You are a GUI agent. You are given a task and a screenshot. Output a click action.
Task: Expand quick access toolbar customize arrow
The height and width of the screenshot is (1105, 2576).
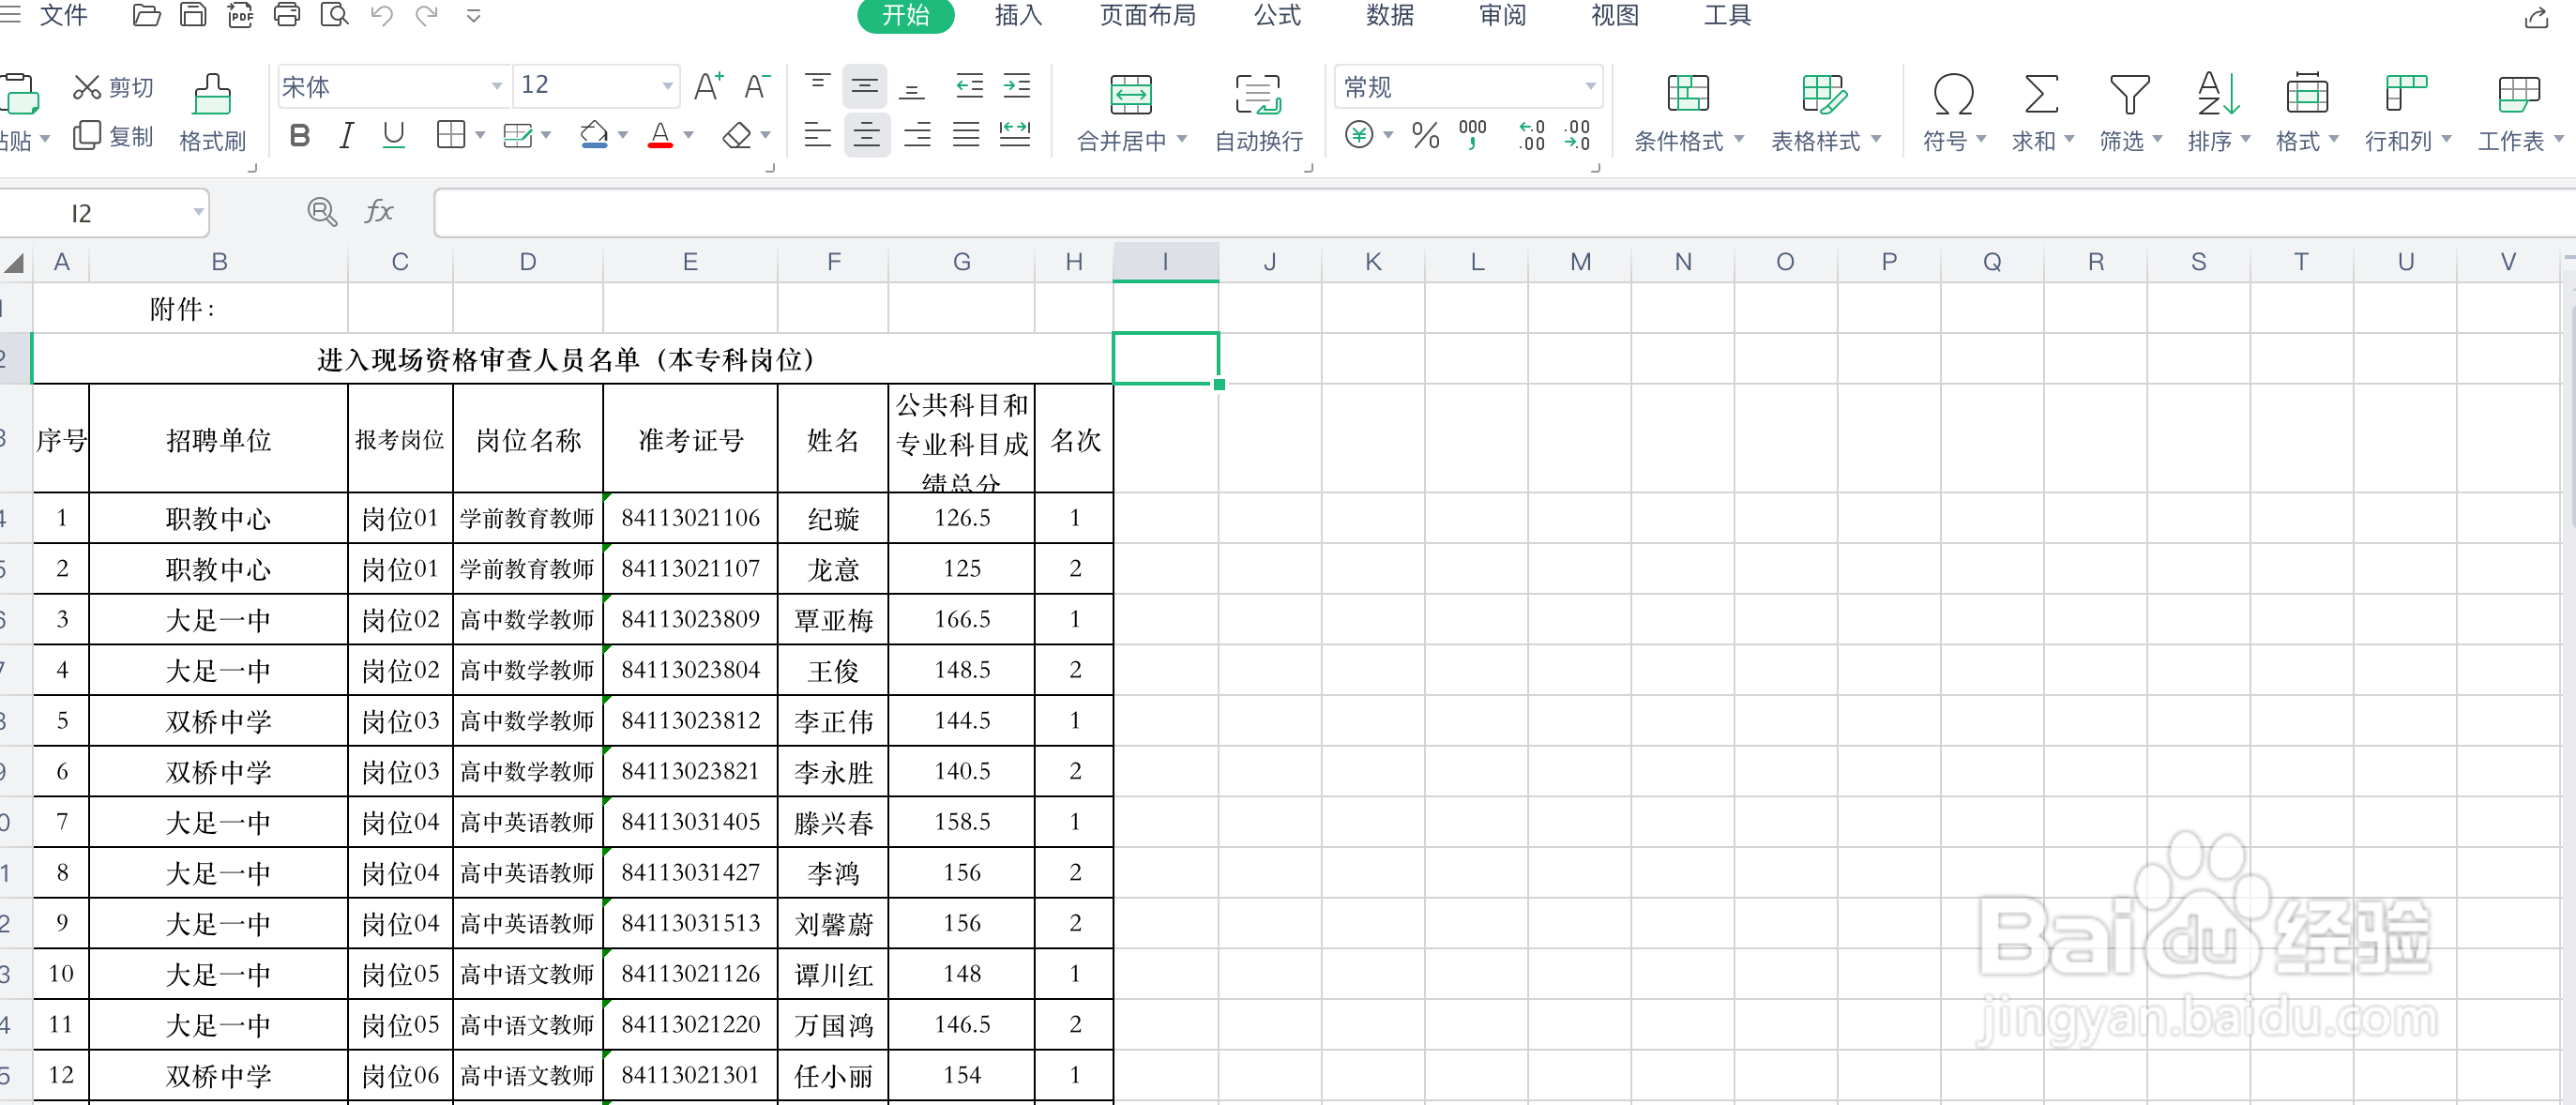pyautogui.click(x=474, y=16)
